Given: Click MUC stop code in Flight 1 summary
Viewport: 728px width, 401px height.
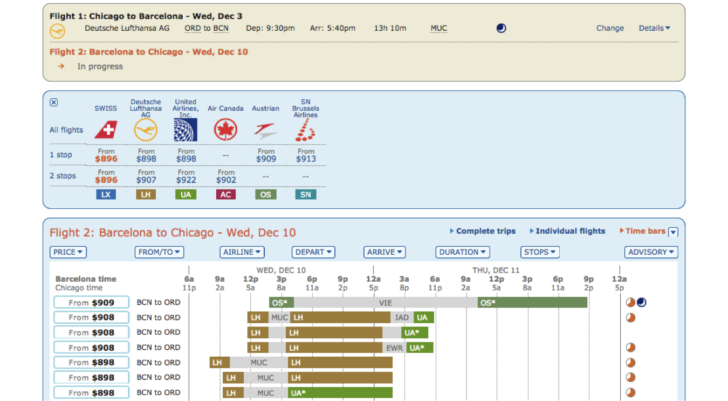Looking at the screenshot, I should point(438,28).
